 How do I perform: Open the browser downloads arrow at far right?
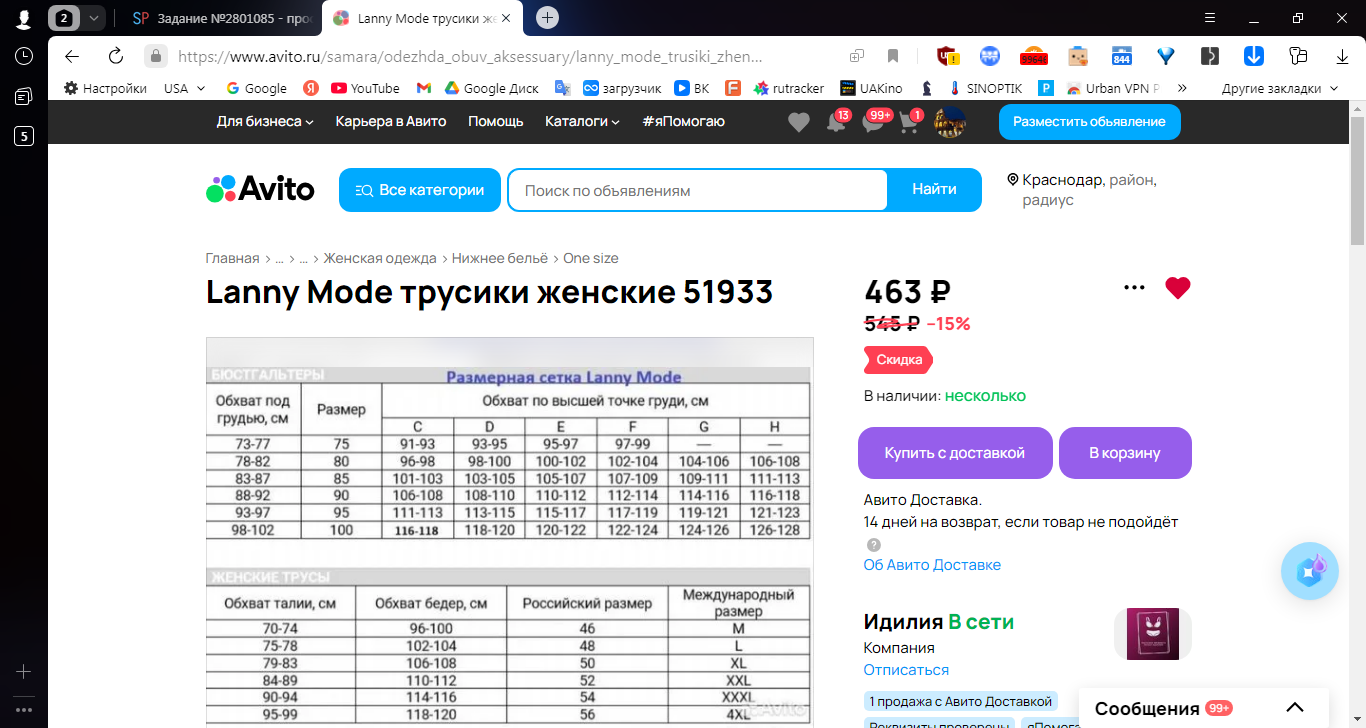click(x=1343, y=56)
